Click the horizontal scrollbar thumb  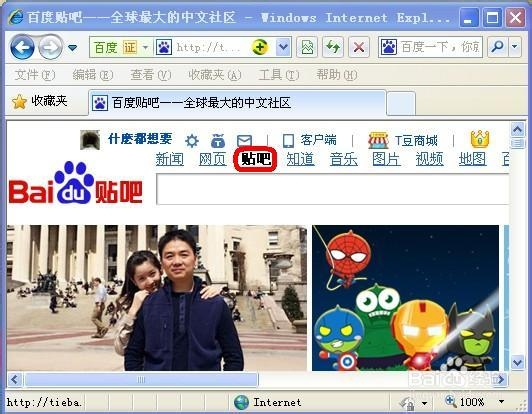pos(141,379)
